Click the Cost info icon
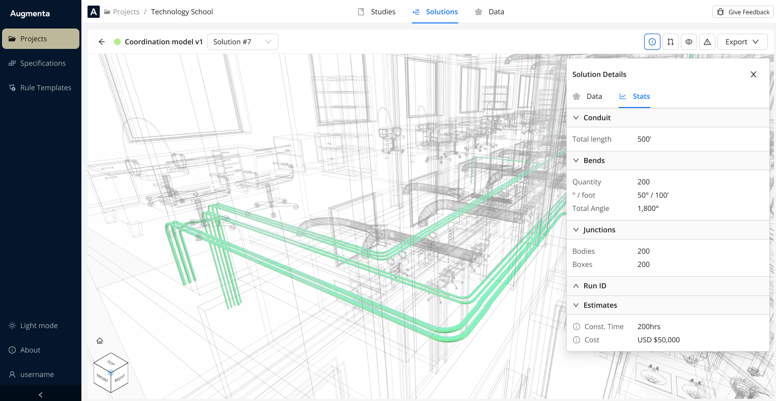 [x=576, y=340]
